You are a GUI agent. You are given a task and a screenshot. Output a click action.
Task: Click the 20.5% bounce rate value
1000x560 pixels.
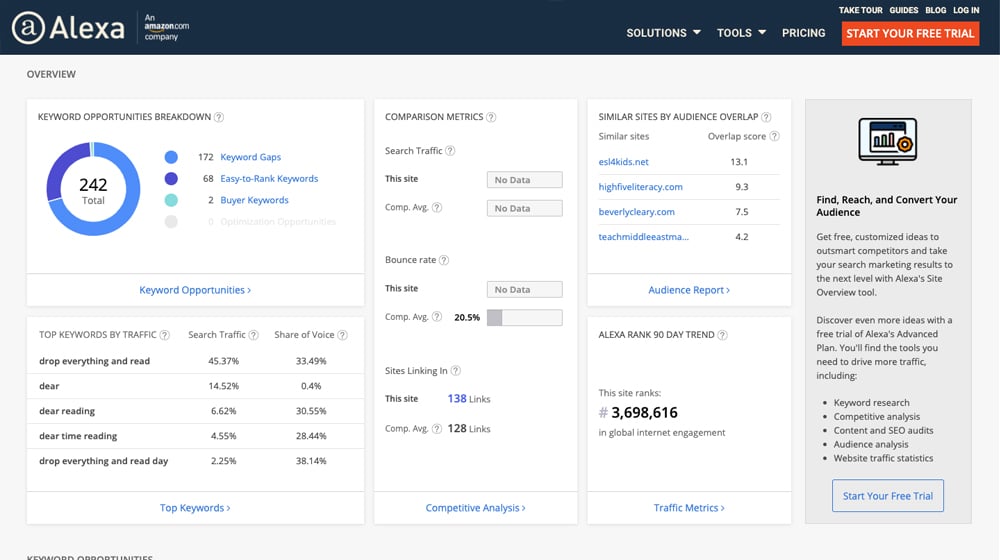click(x=467, y=317)
